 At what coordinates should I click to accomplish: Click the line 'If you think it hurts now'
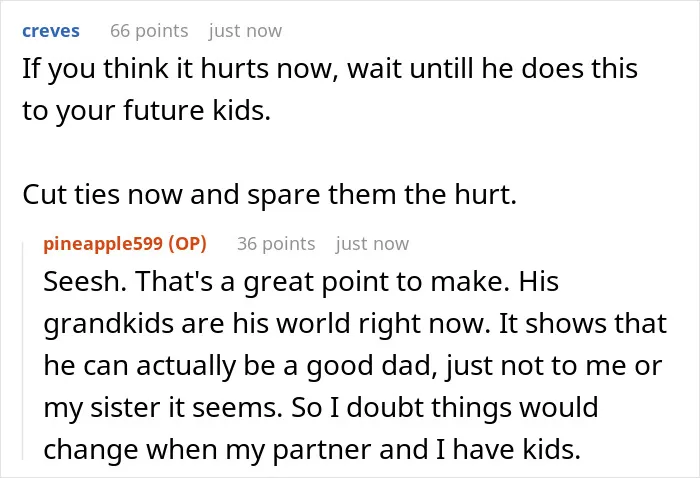click(330, 69)
